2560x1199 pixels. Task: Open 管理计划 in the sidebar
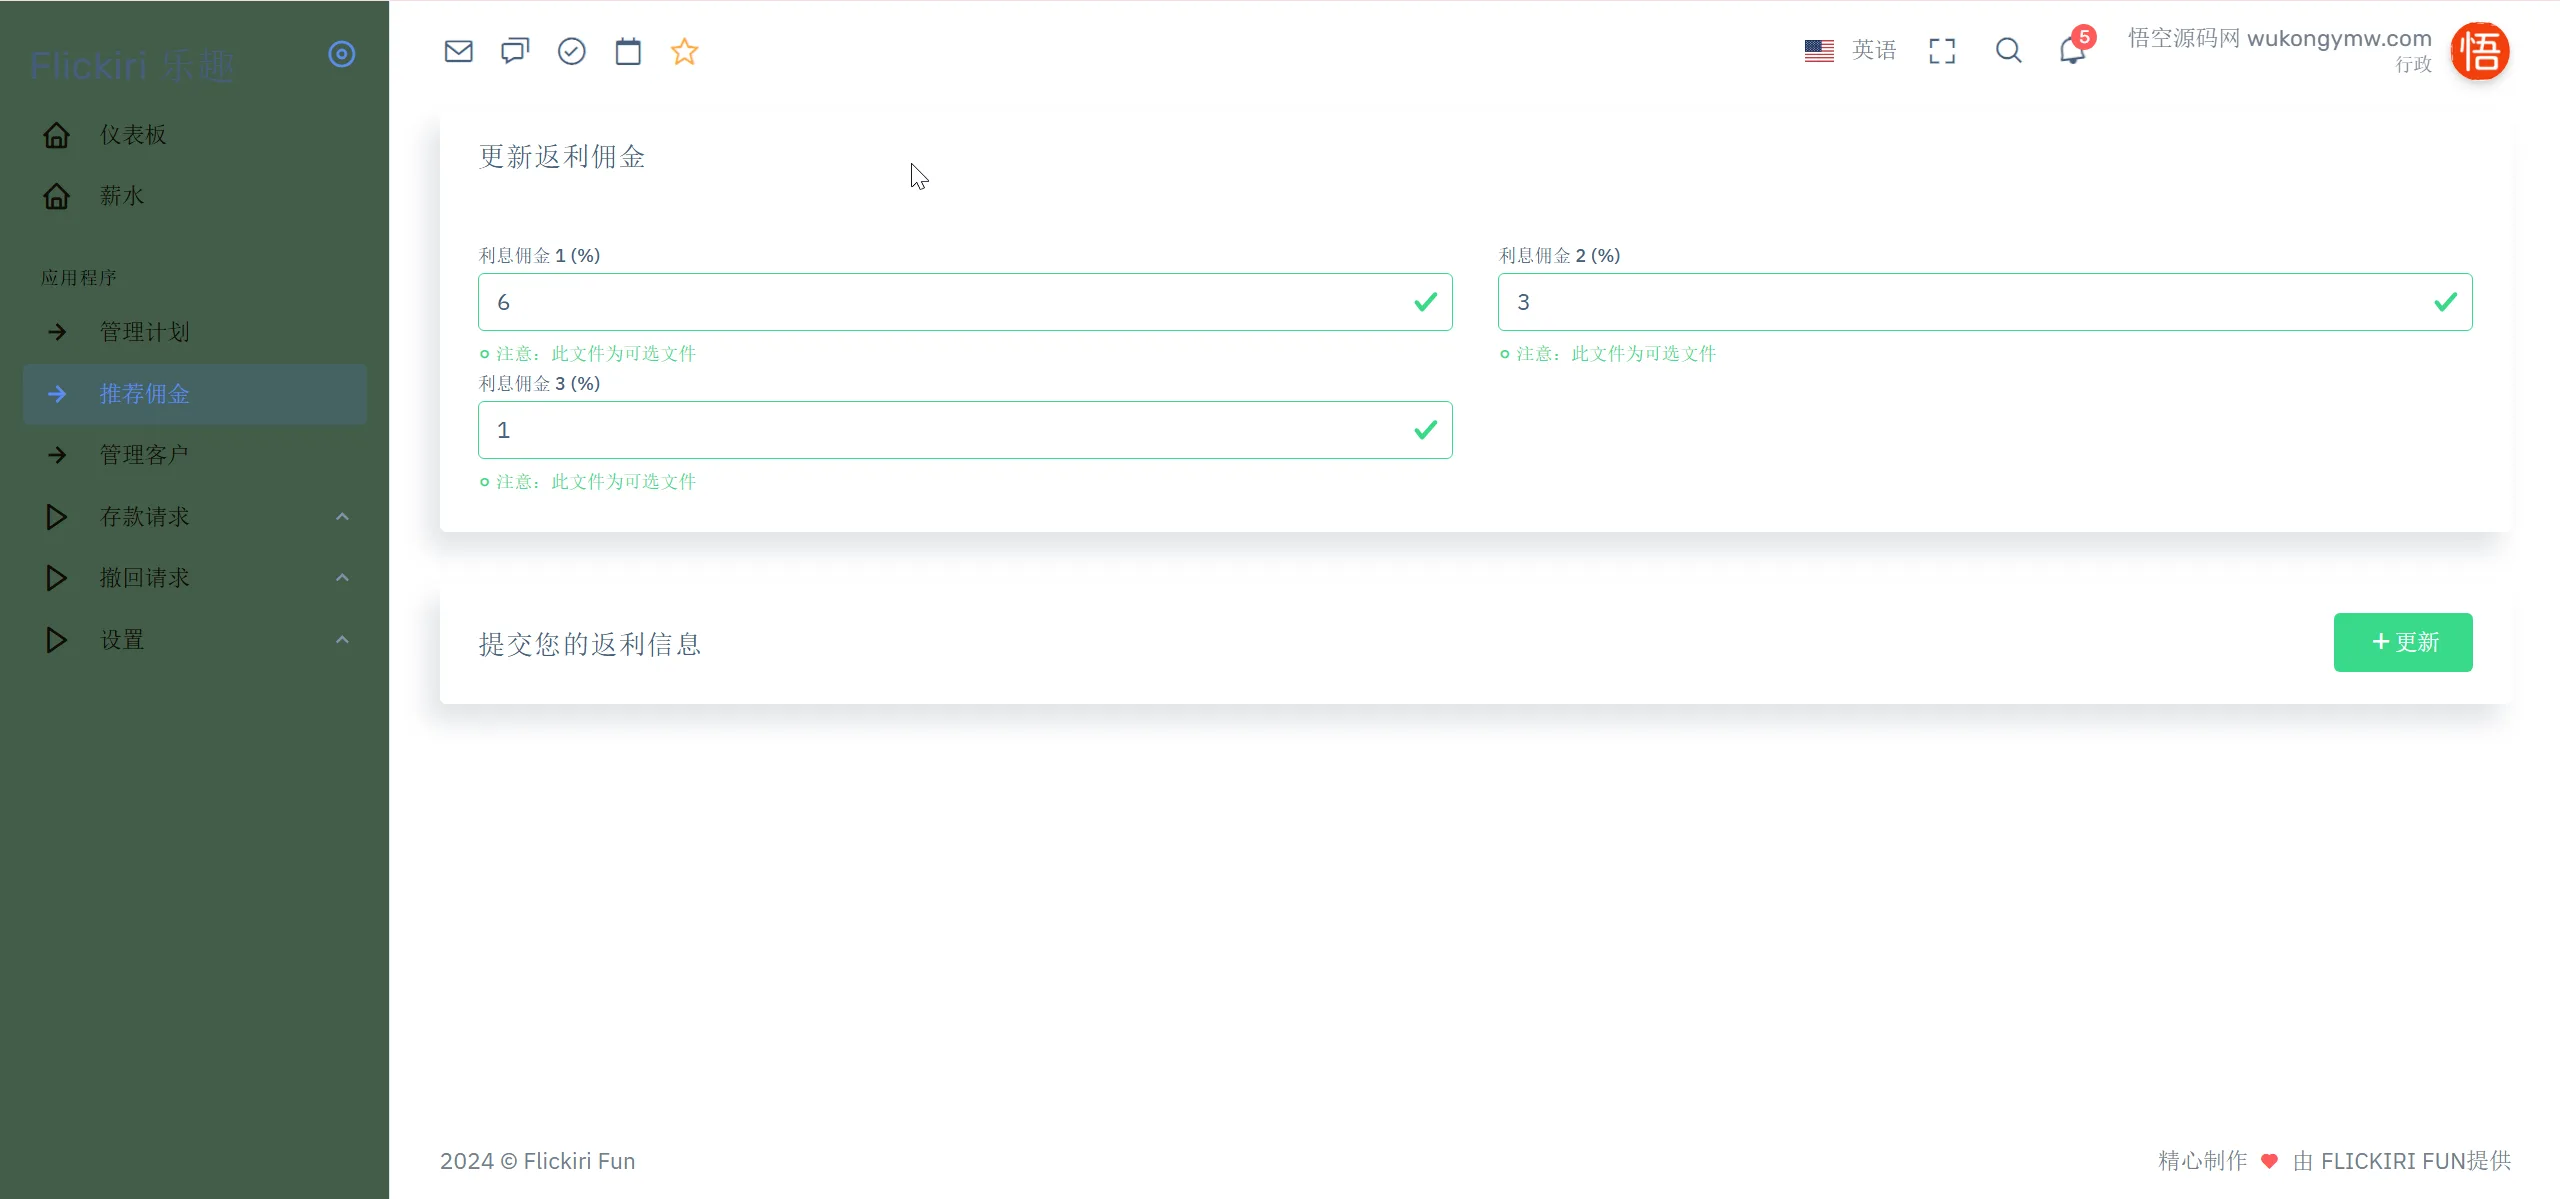point(145,332)
